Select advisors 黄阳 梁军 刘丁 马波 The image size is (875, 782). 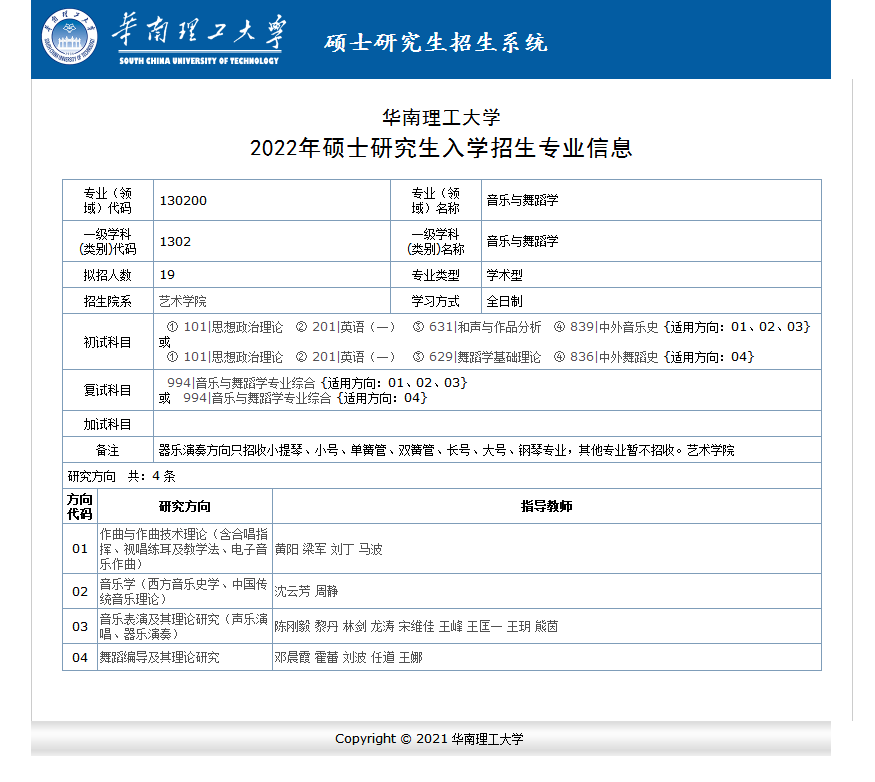(329, 549)
